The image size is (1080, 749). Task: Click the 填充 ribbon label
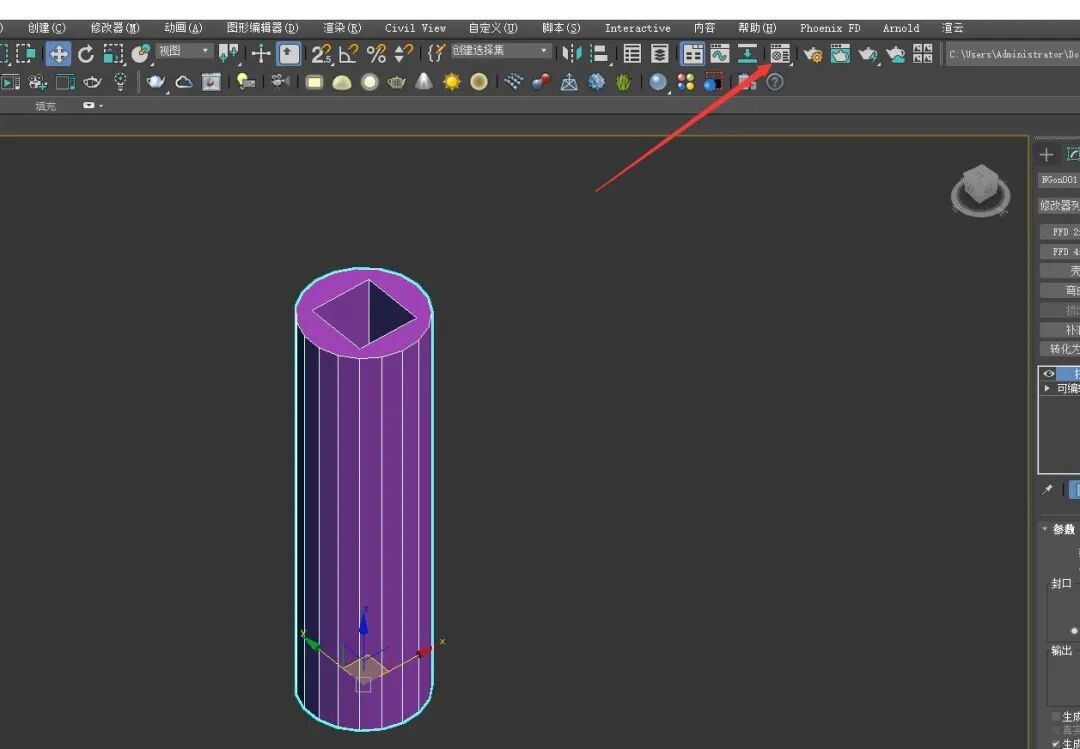(45, 106)
